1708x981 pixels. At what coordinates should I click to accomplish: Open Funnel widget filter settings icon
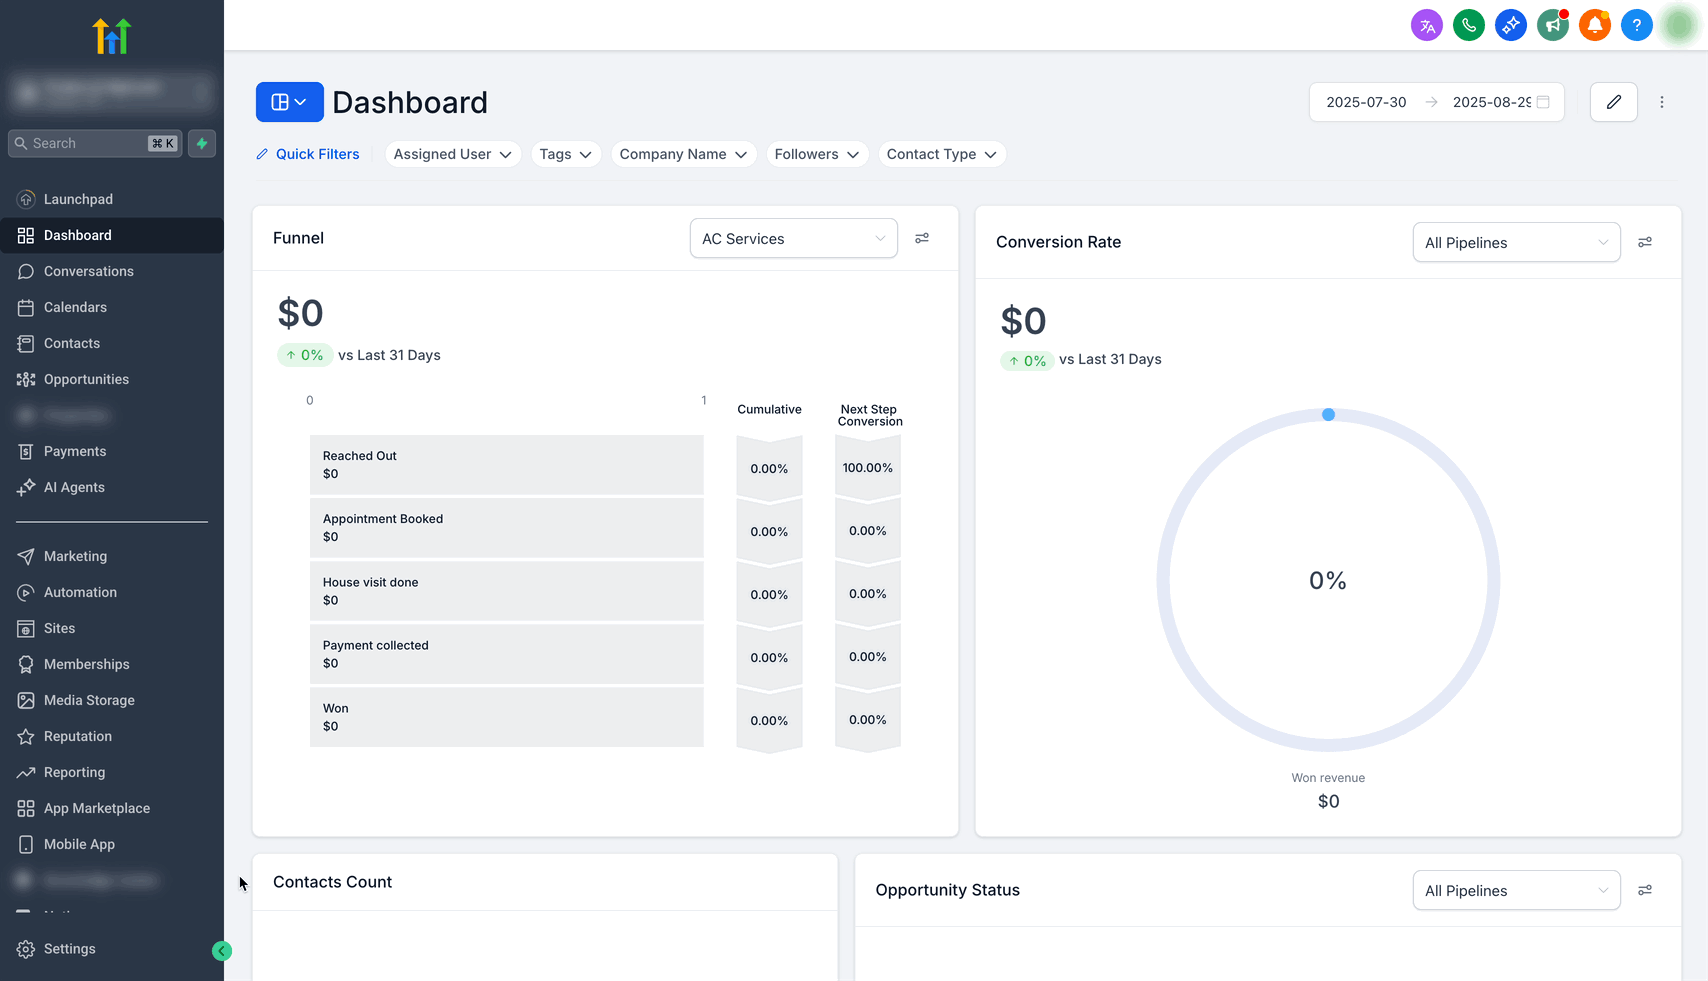[x=922, y=238]
